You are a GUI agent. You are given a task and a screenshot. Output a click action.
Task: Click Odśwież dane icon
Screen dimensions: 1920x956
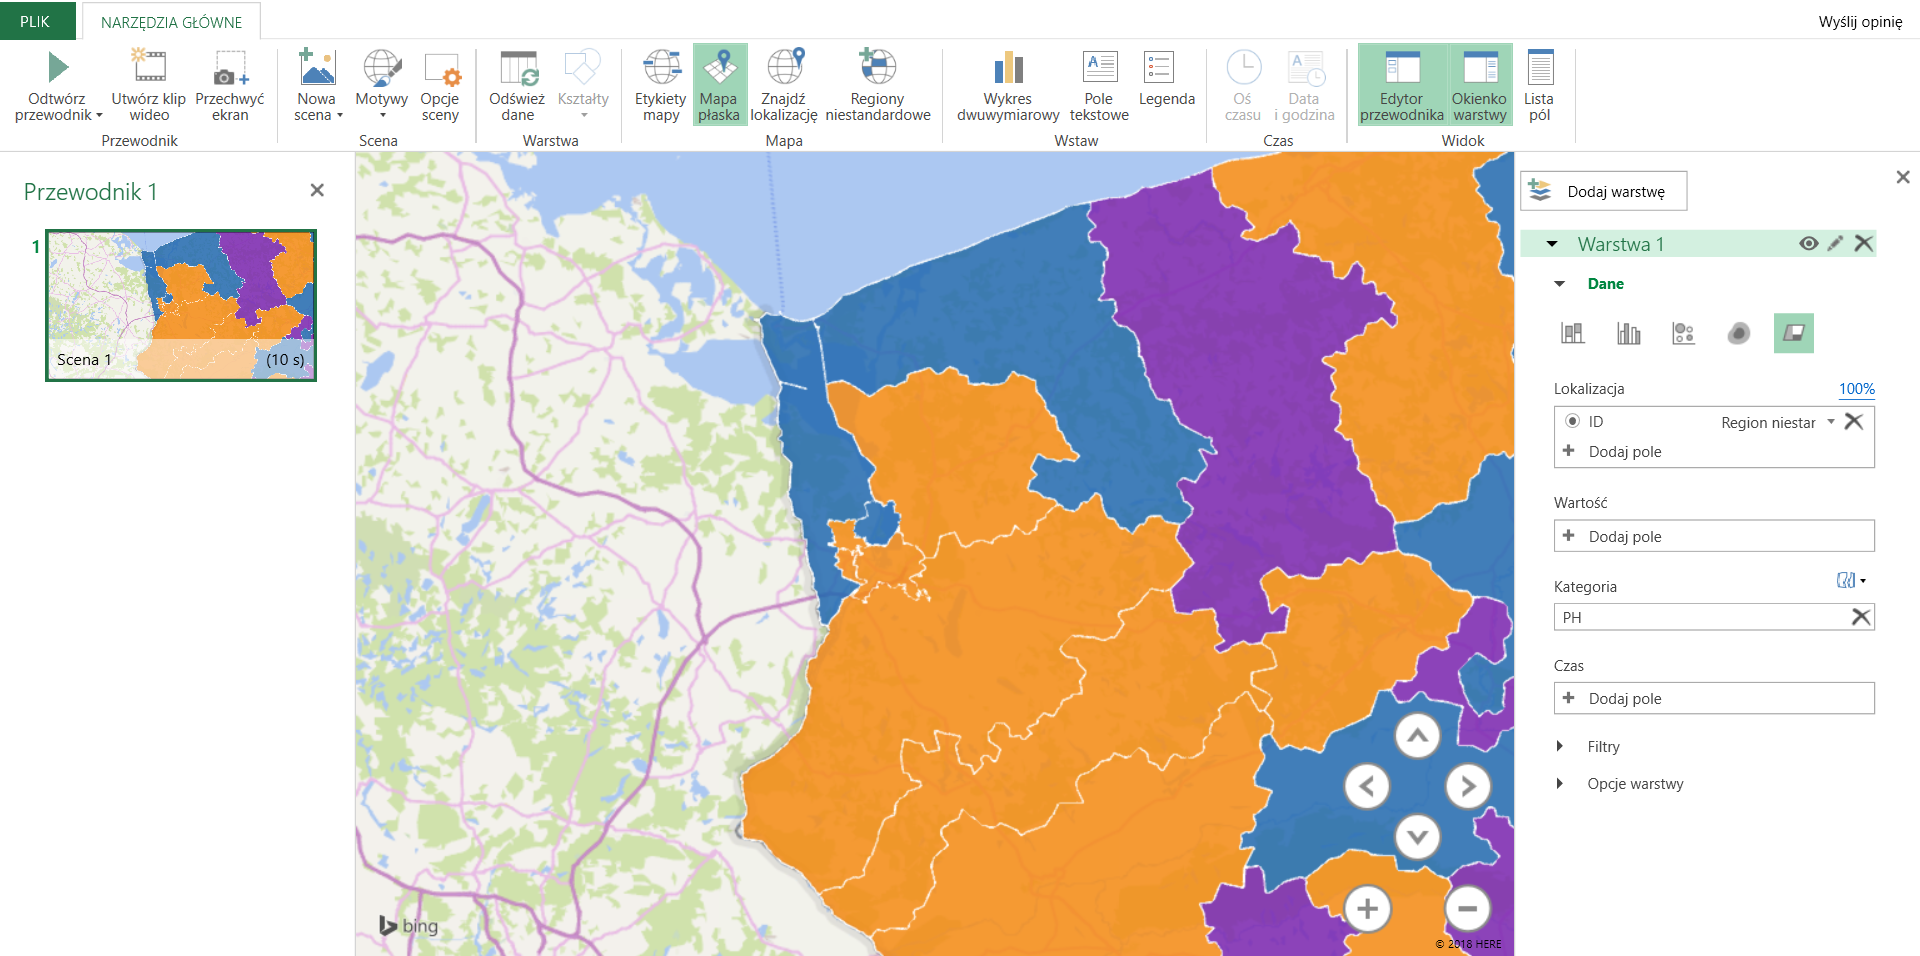tap(517, 70)
